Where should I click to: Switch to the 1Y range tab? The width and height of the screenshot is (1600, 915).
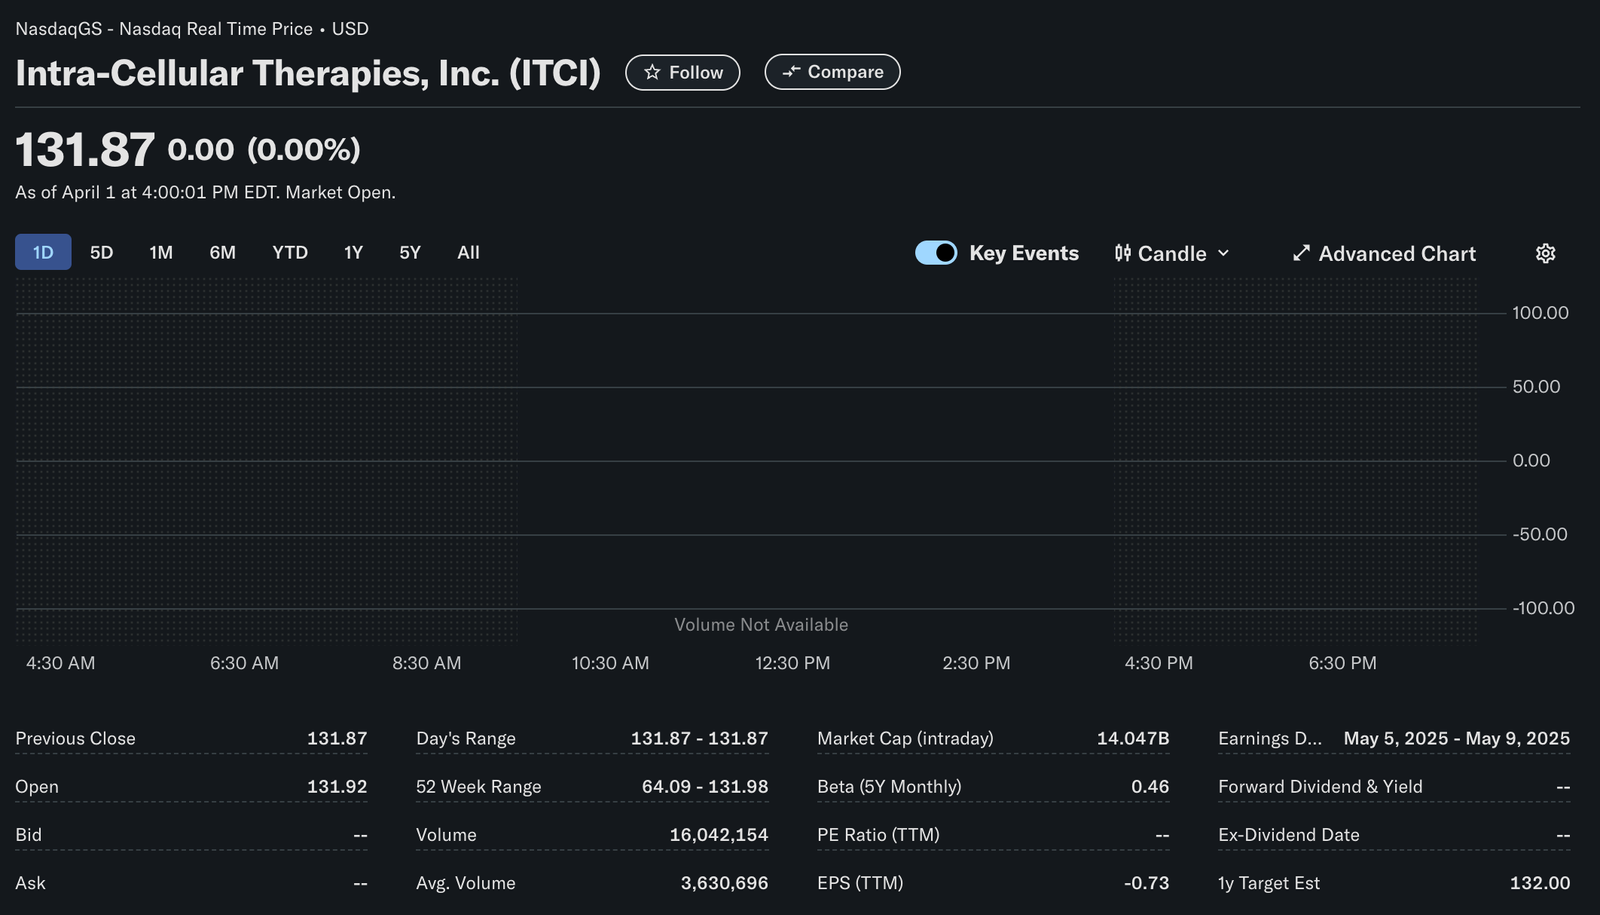pos(353,252)
